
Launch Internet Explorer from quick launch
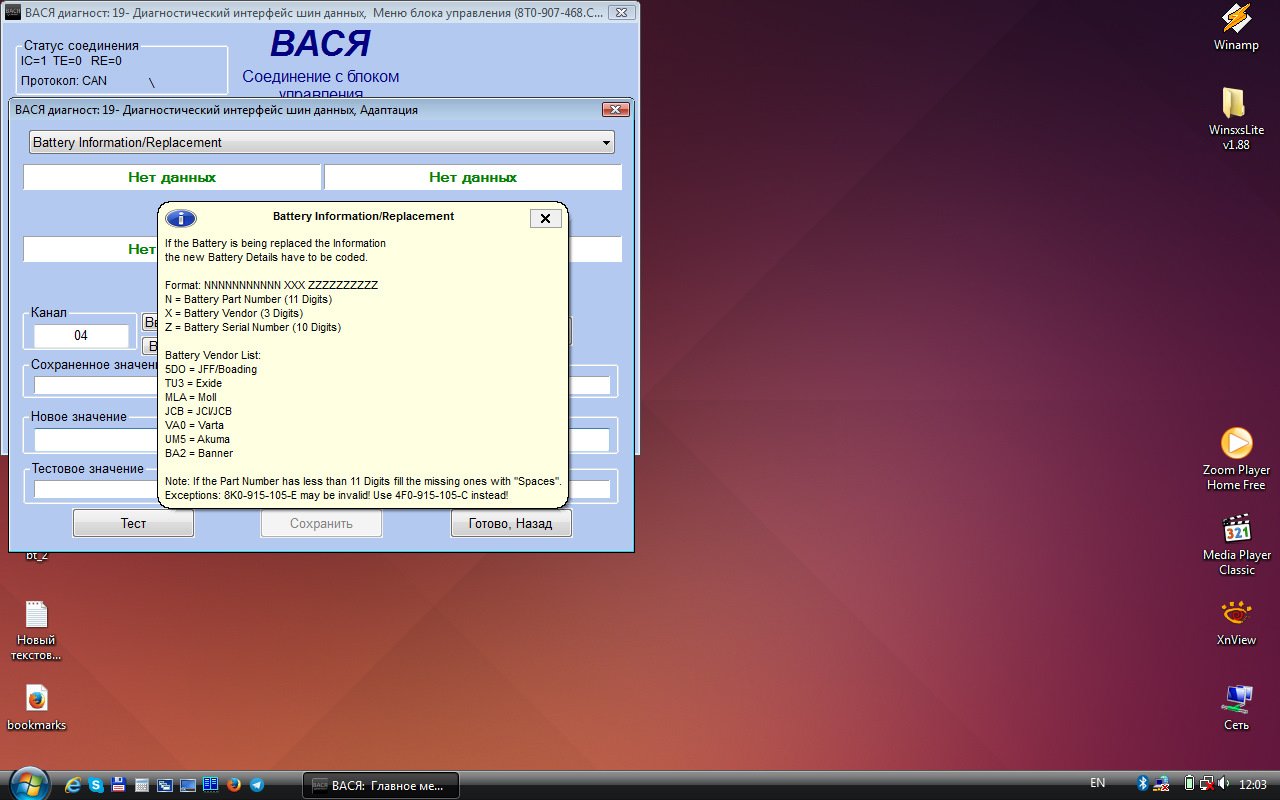pos(73,785)
